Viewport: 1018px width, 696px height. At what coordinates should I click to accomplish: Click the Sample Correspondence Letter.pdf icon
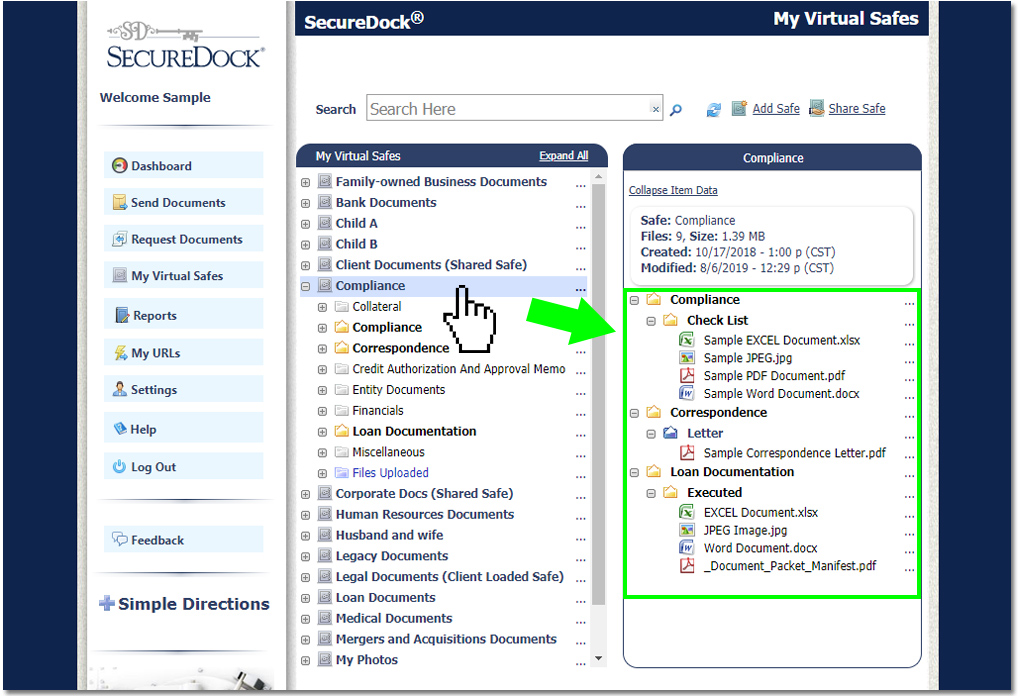click(x=687, y=453)
